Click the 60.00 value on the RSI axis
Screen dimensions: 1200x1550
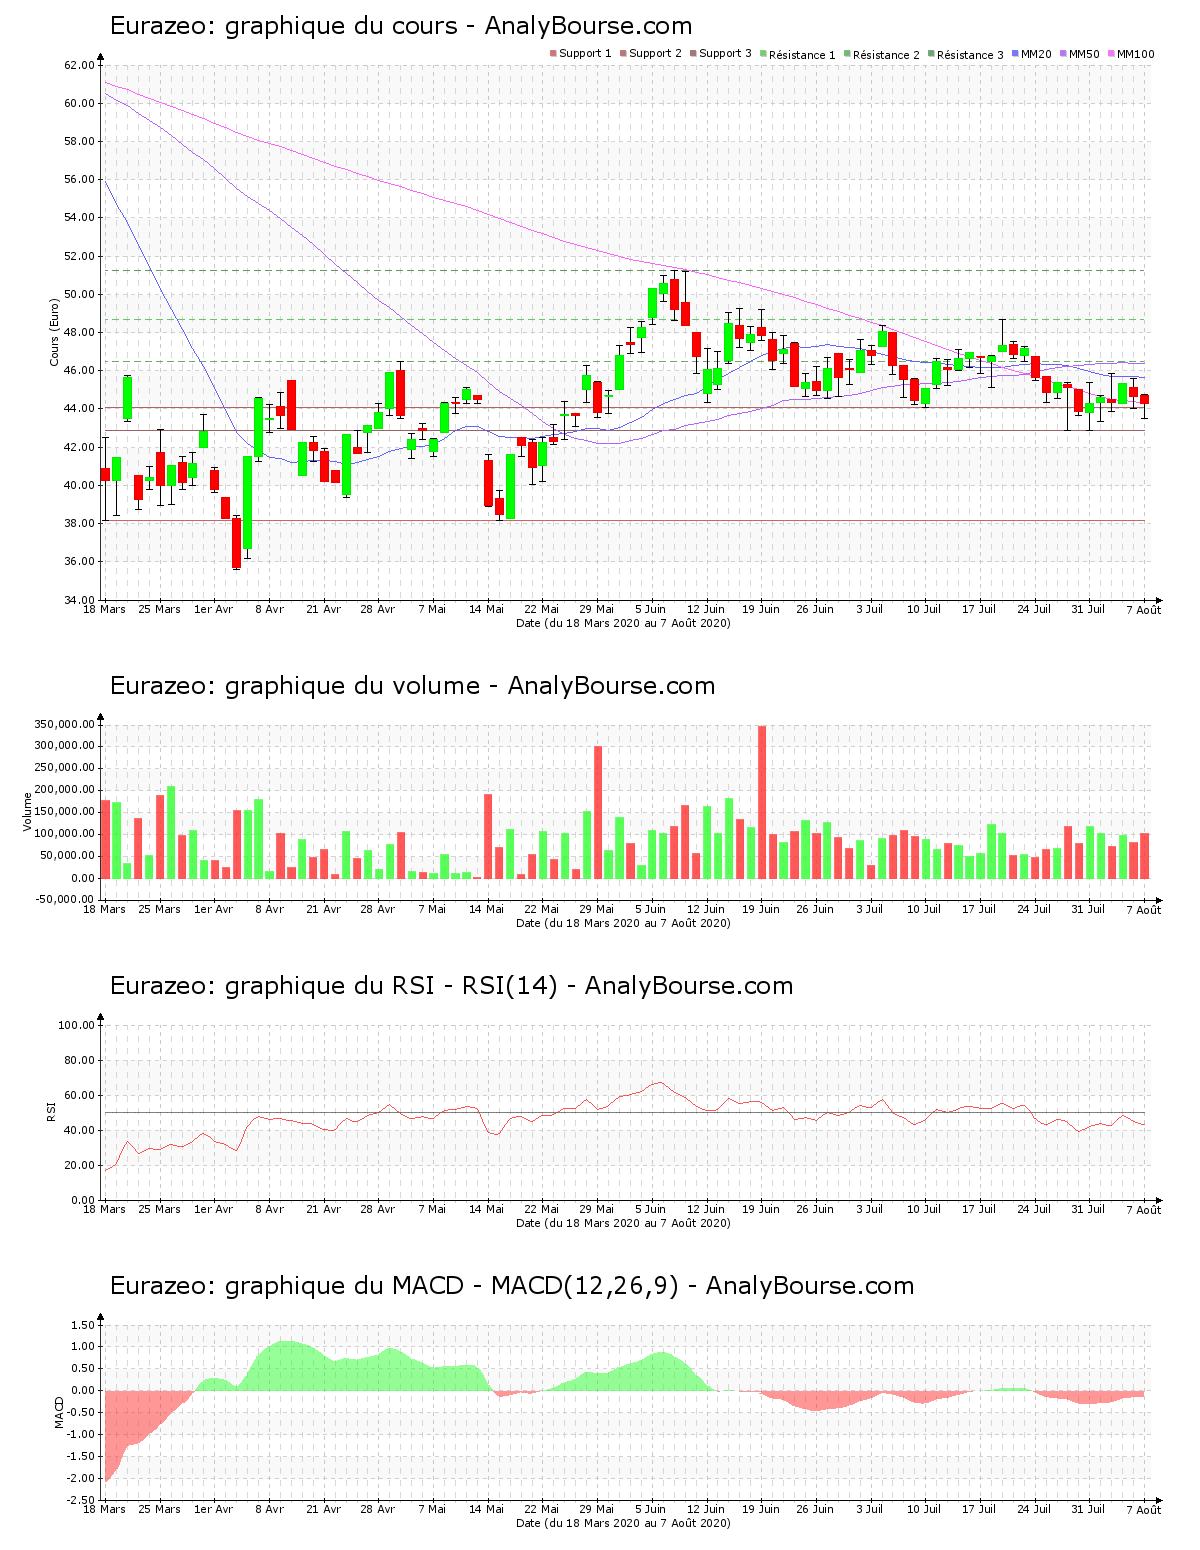(x=79, y=1095)
